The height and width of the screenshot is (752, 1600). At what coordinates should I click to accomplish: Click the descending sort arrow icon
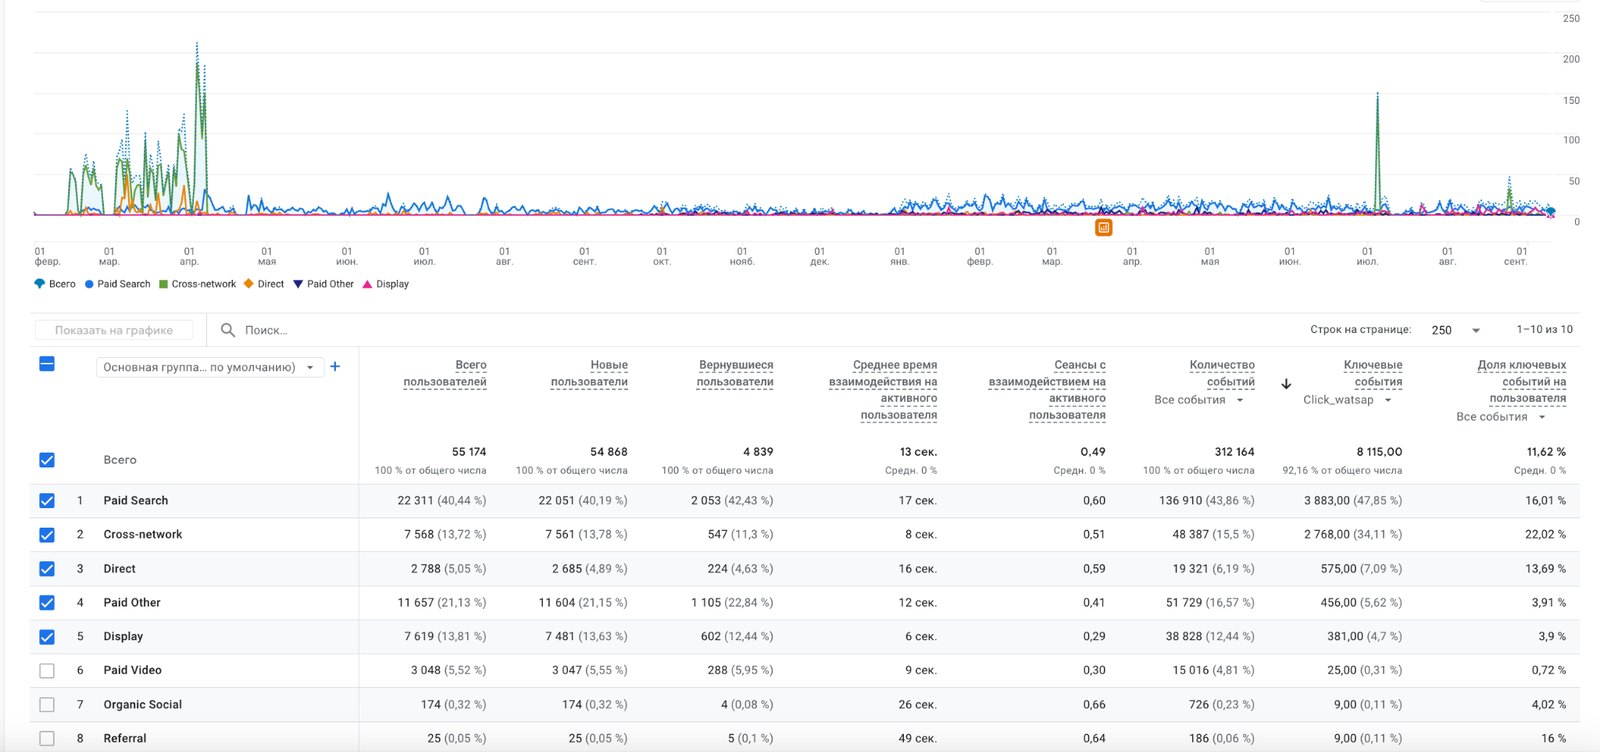(x=1286, y=384)
